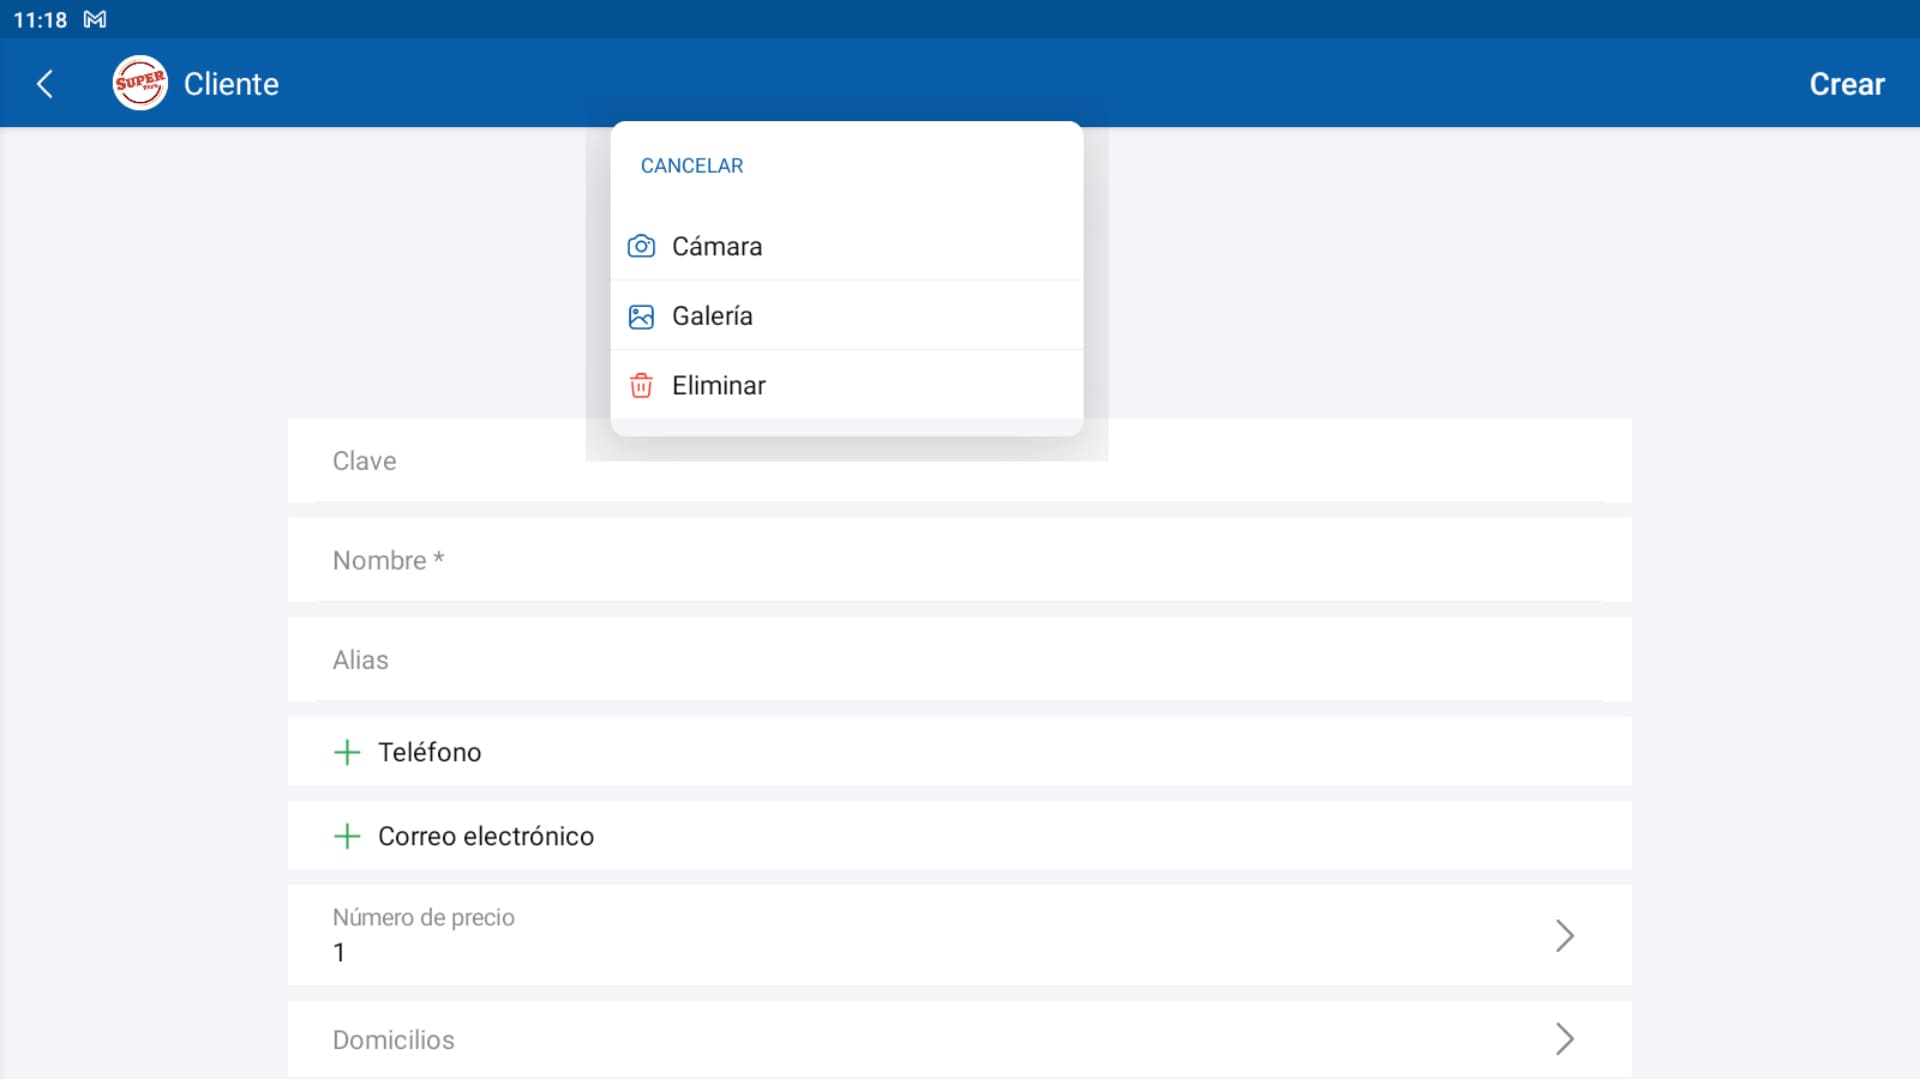Click the gallery picture icon
This screenshot has height=1079, width=1920.
[x=641, y=317]
